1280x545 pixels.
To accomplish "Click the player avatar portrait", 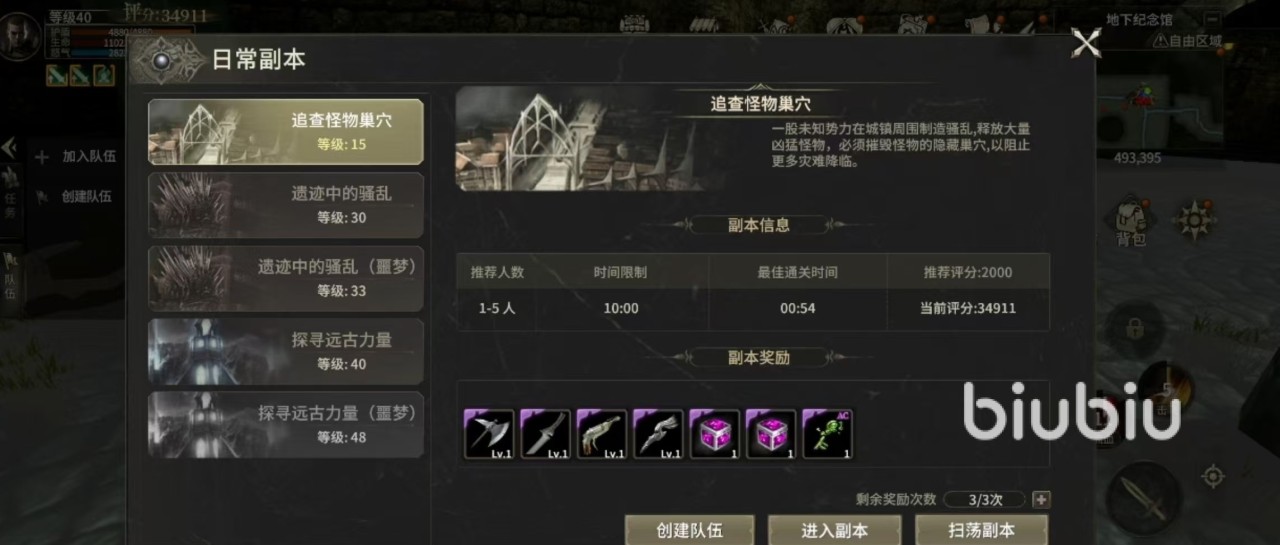I will coord(20,35).
